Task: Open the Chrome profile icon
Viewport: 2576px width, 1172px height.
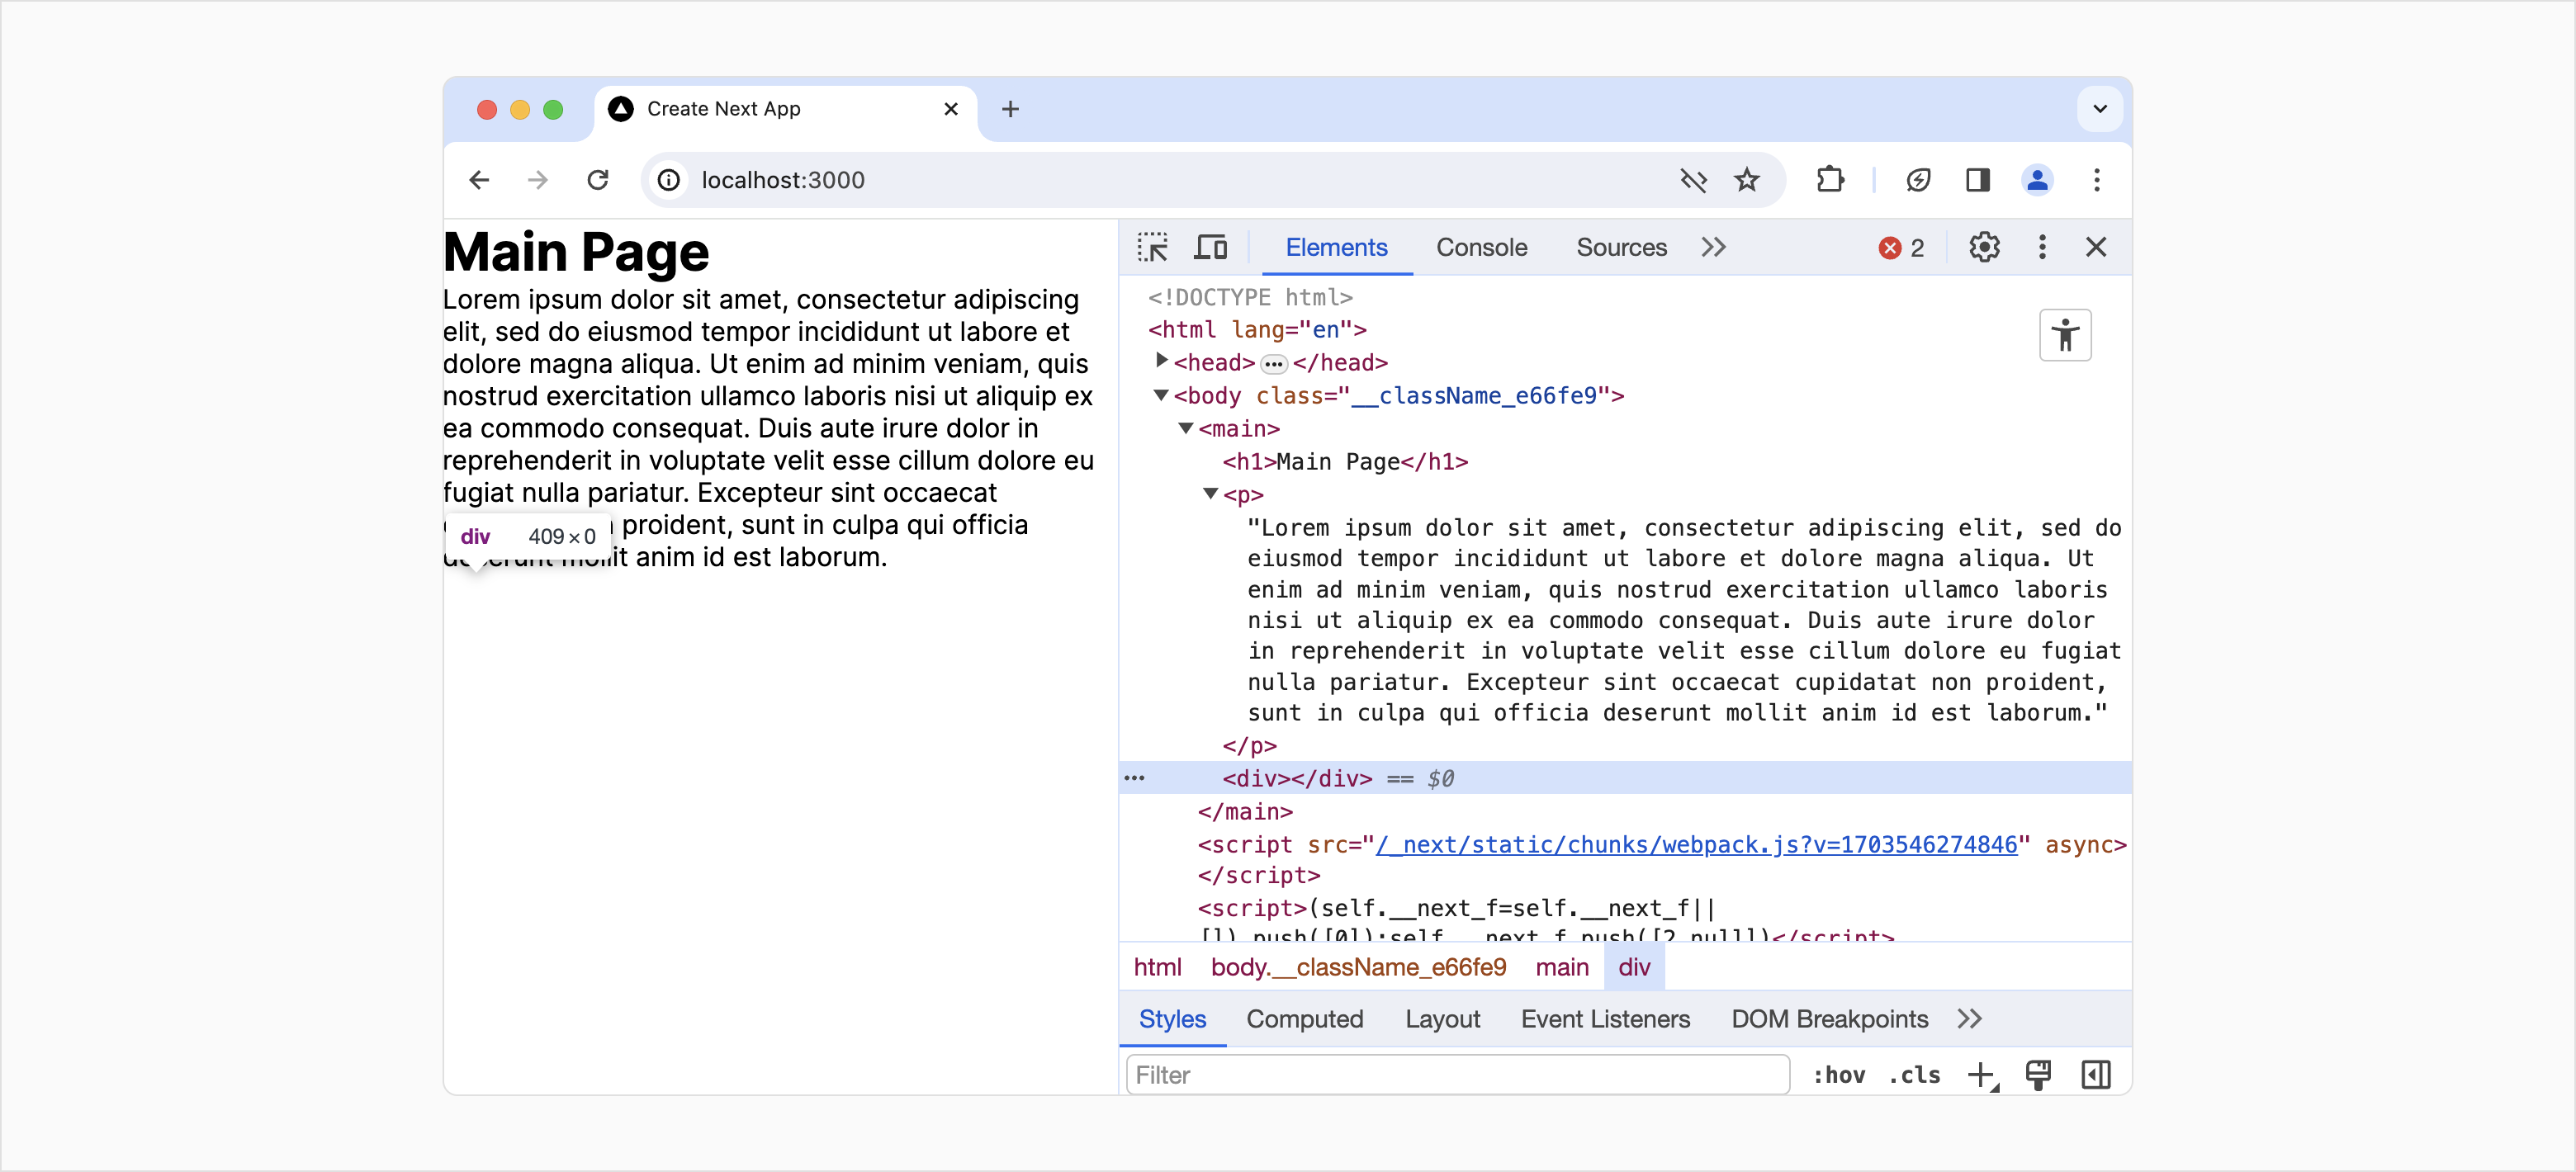Action: click(x=2038, y=180)
